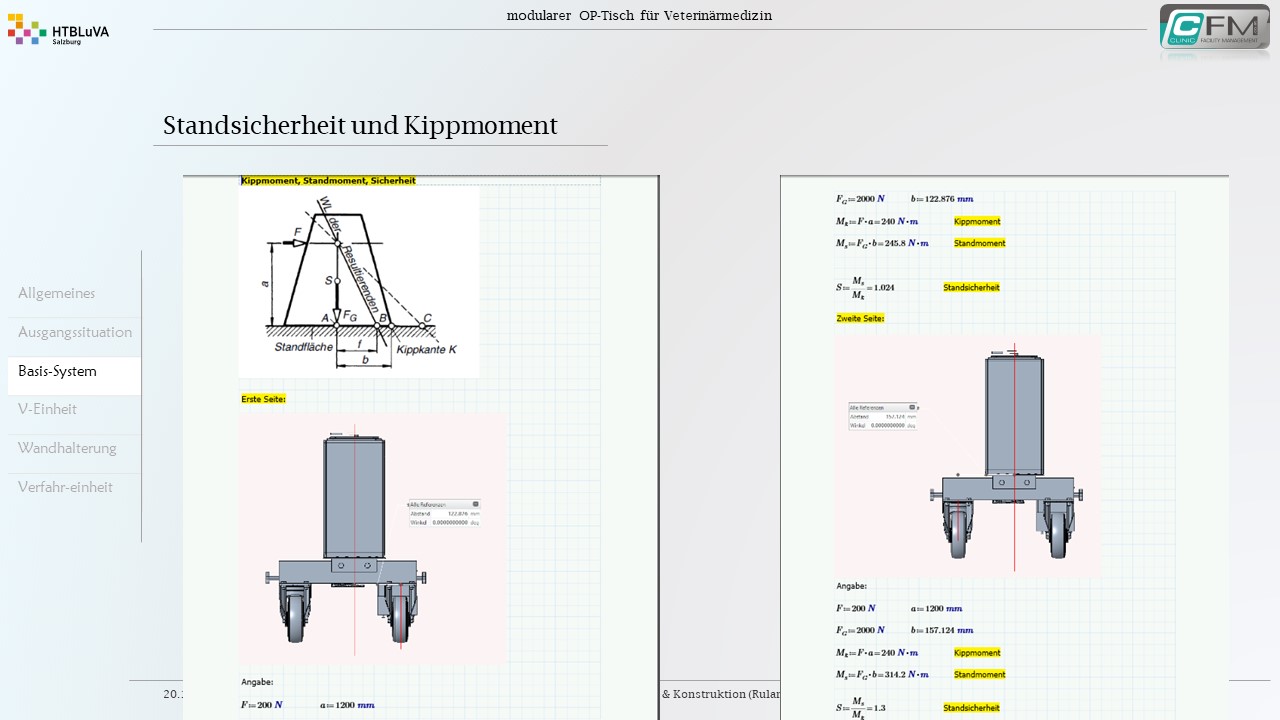Click the Erste Seite highlighted label

pos(263,399)
